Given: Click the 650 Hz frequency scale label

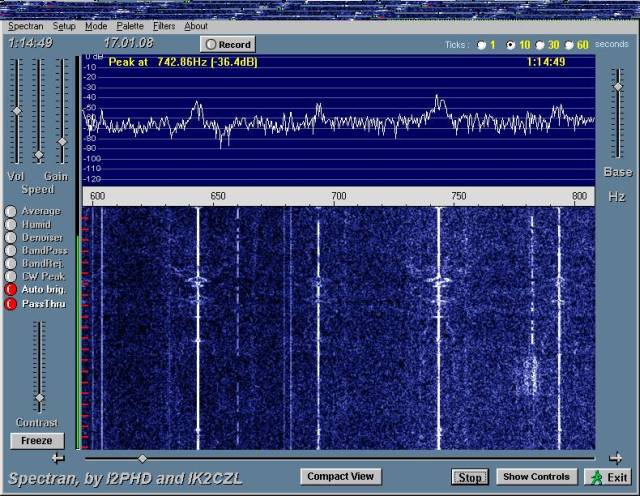Looking at the screenshot, I should [218, 196].
